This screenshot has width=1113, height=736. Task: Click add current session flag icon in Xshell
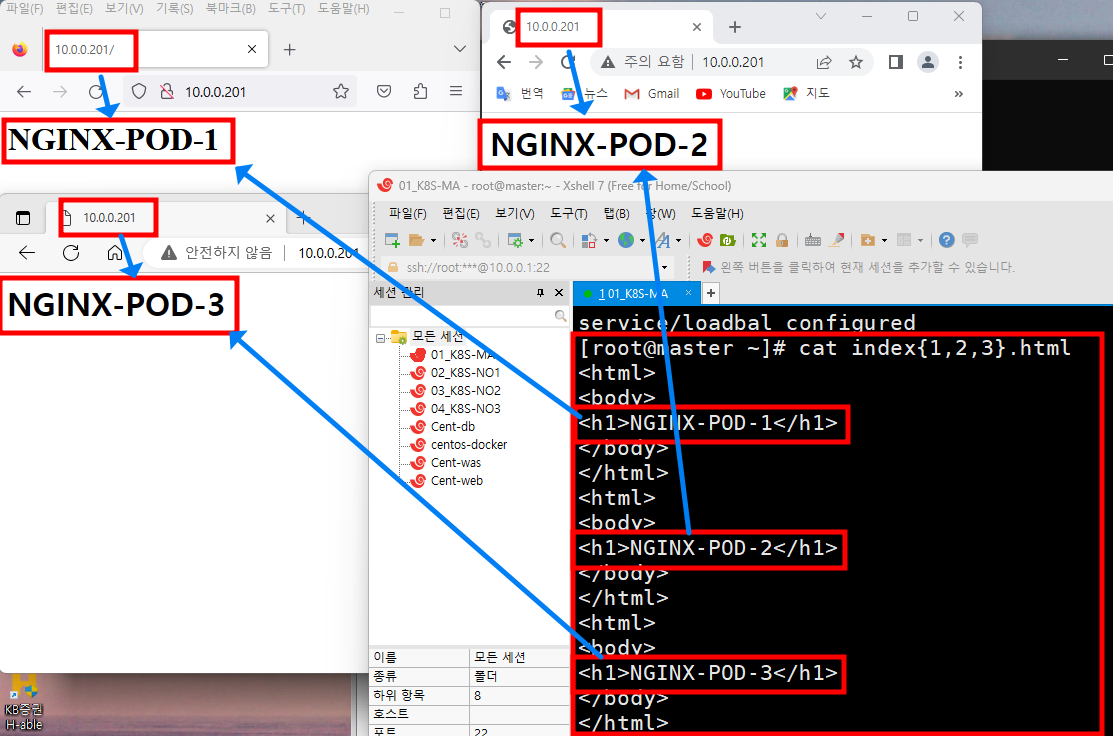(x=708, y=268)
